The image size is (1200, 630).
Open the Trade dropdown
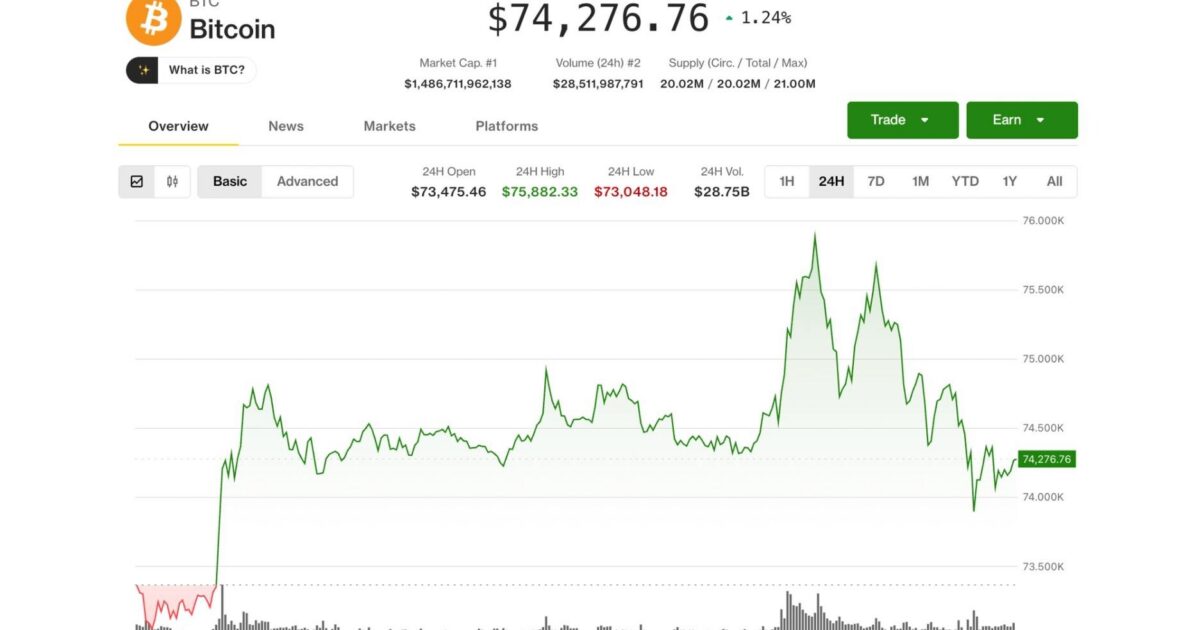[x=900, y=119]
